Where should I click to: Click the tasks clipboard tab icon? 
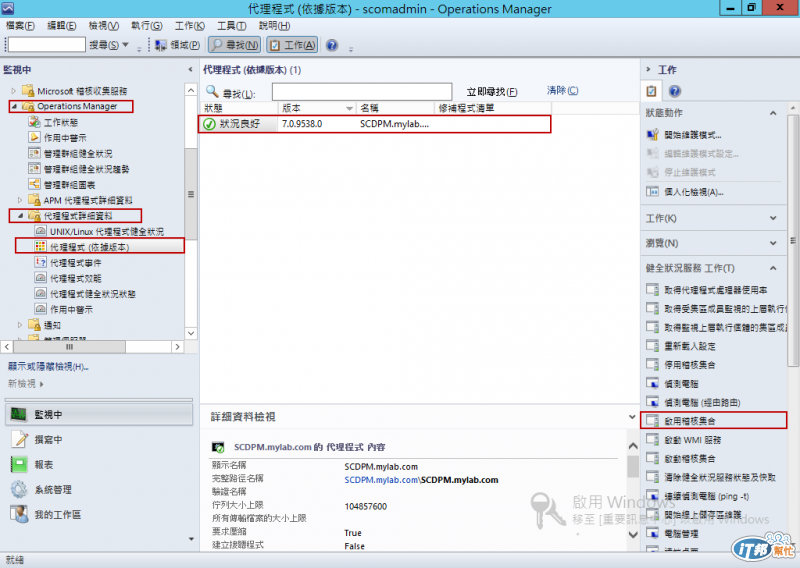(x=651, y=91)
